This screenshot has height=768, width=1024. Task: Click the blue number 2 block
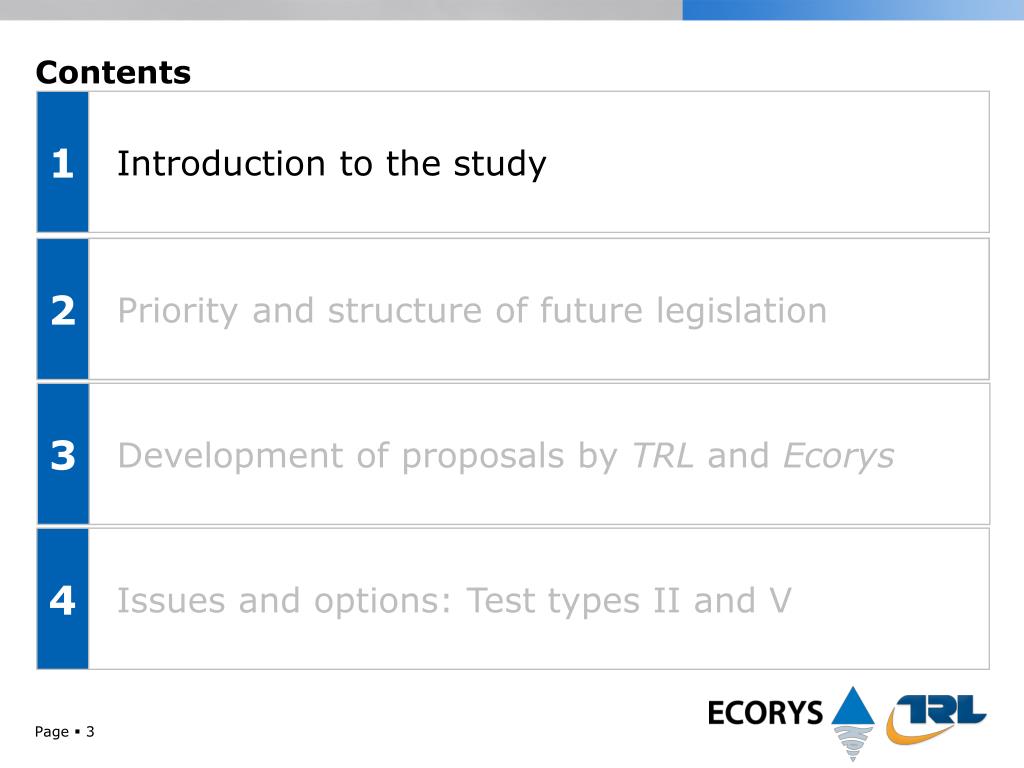click(x=63, y=309)
